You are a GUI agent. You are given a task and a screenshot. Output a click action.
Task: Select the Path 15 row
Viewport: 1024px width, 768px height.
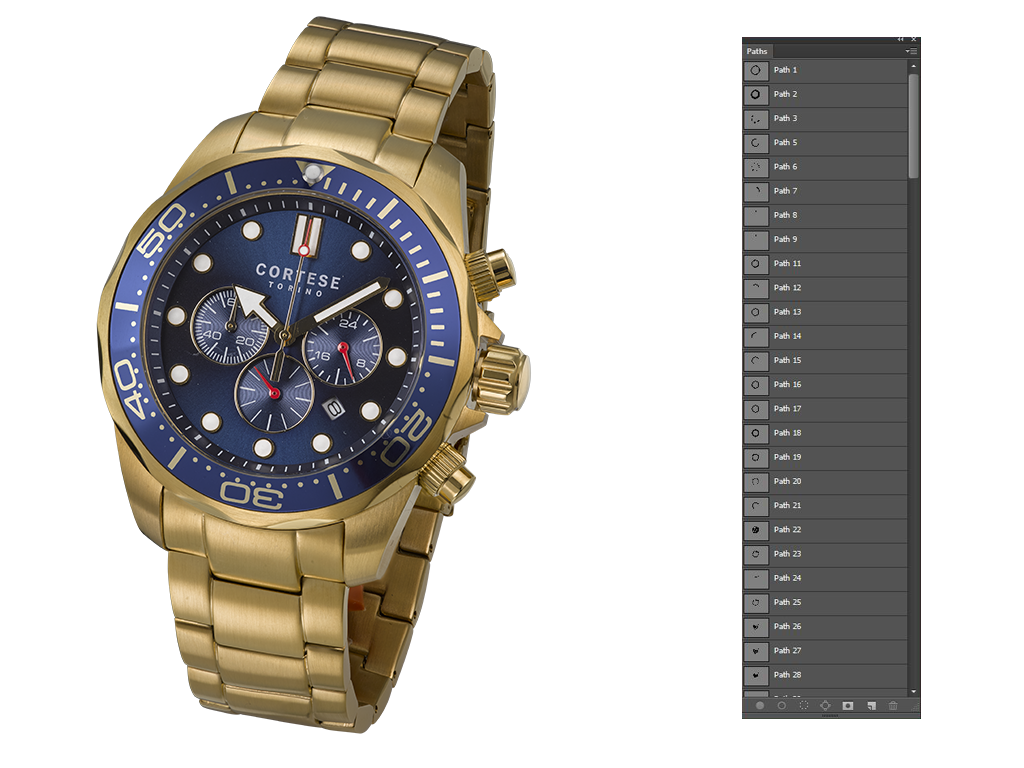pos(825,360)
